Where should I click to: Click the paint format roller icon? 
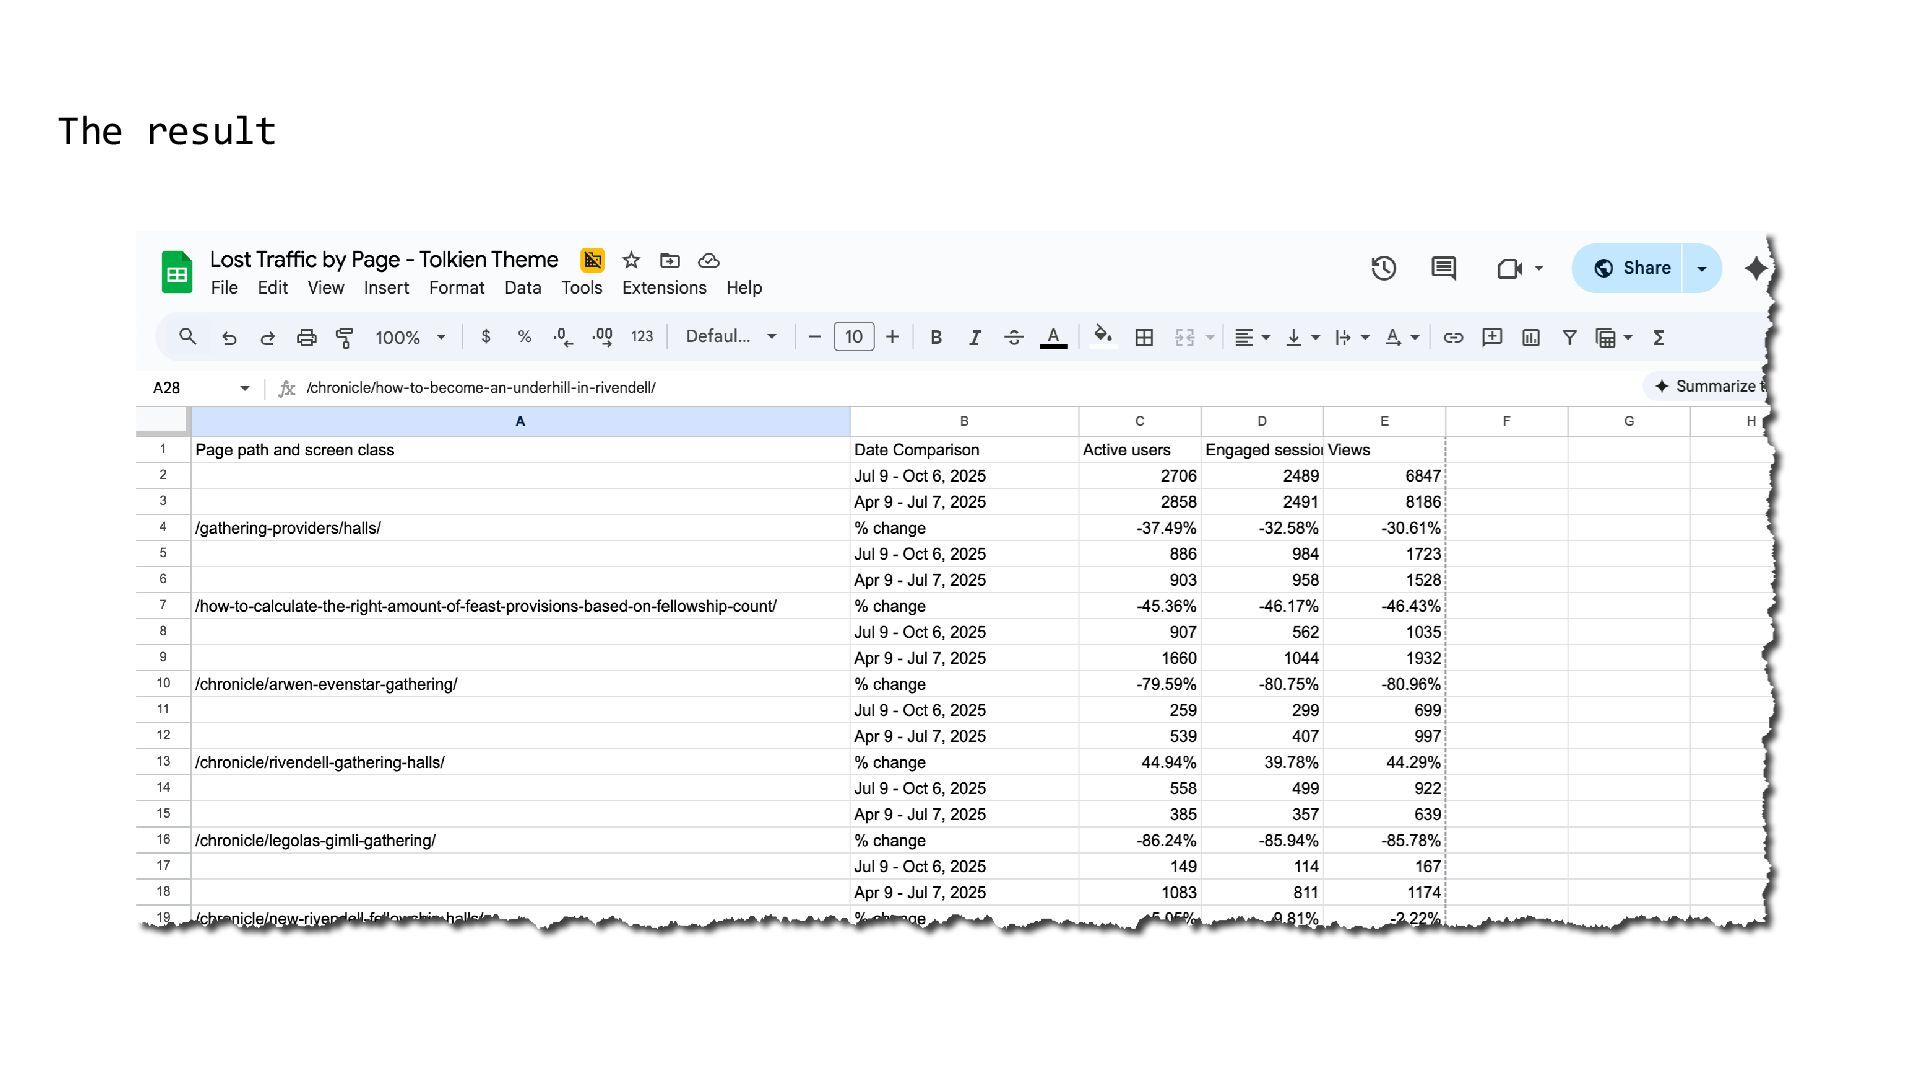(x=344, y=338)
